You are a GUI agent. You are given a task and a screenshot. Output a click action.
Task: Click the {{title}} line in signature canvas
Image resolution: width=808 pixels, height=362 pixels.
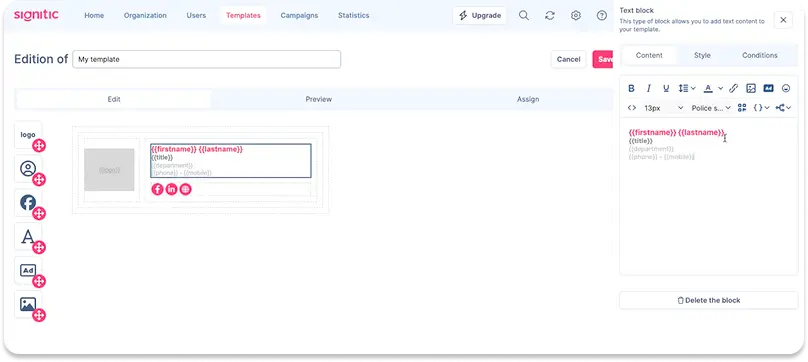(162, 157)
